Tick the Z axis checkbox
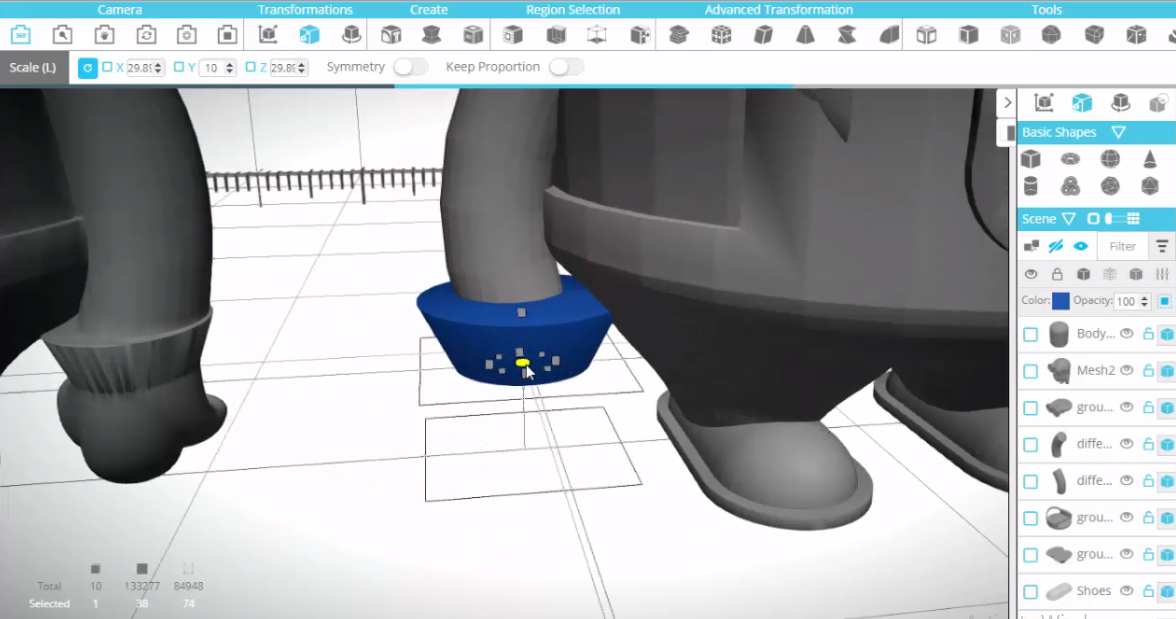The width and height of the screenshot is (1176, 619). coord(250,67)
